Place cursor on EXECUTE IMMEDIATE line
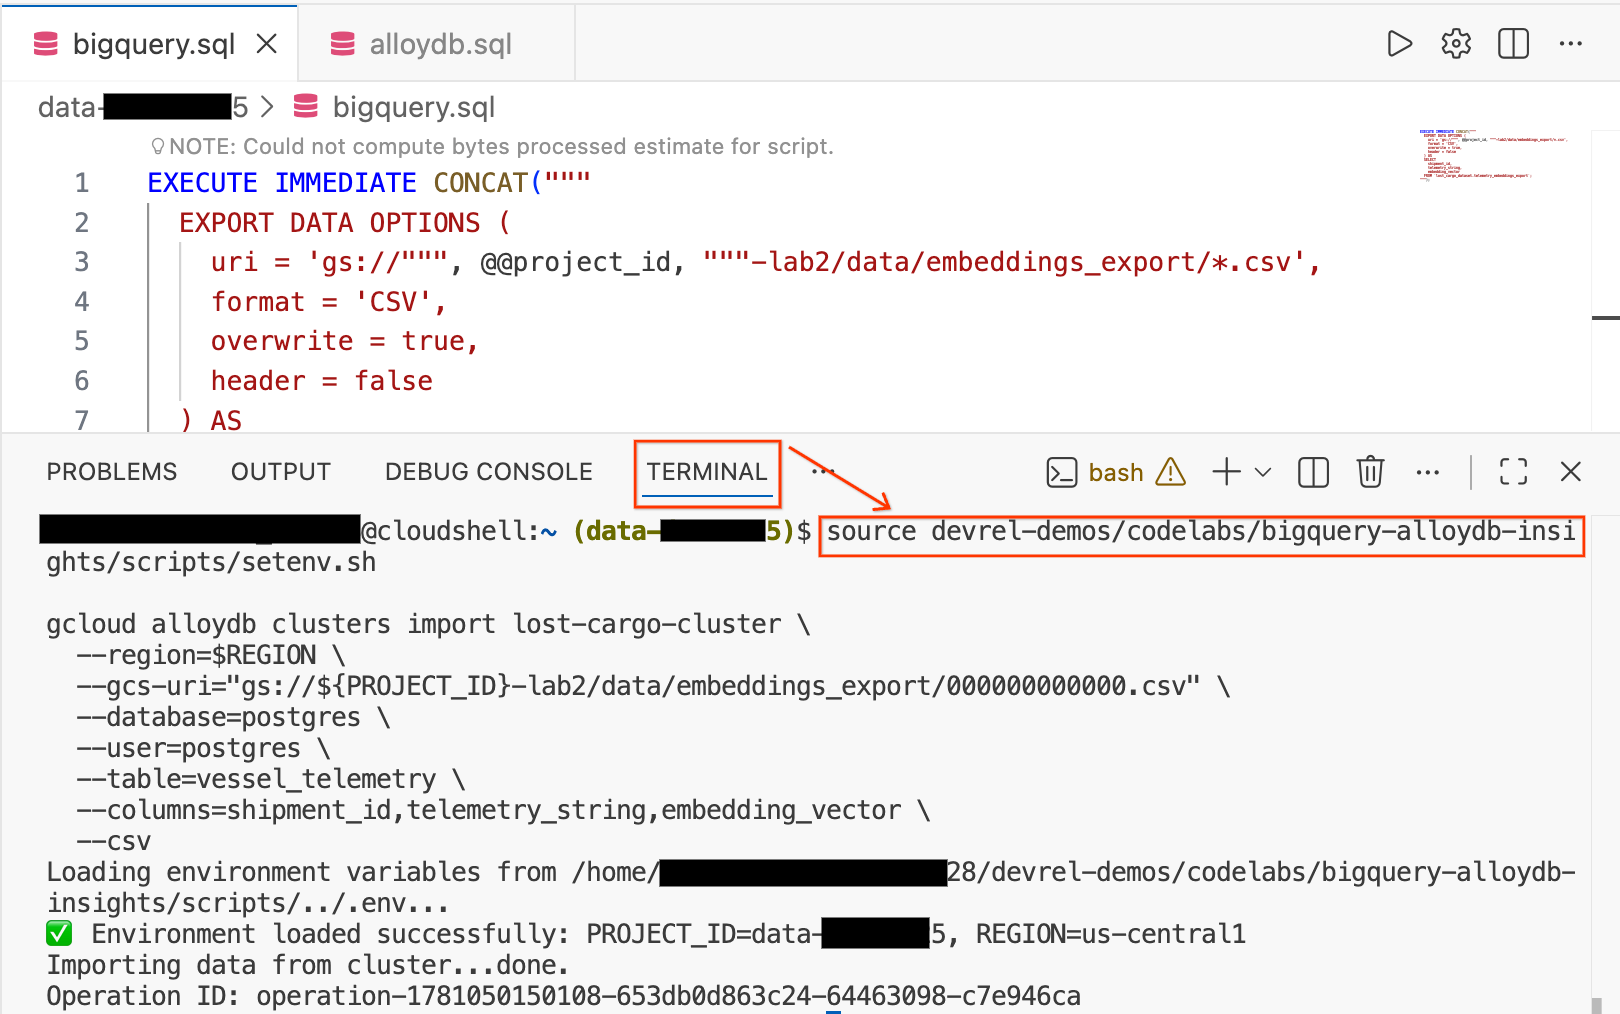1620x1014 pixels. (x=369, y=183)
